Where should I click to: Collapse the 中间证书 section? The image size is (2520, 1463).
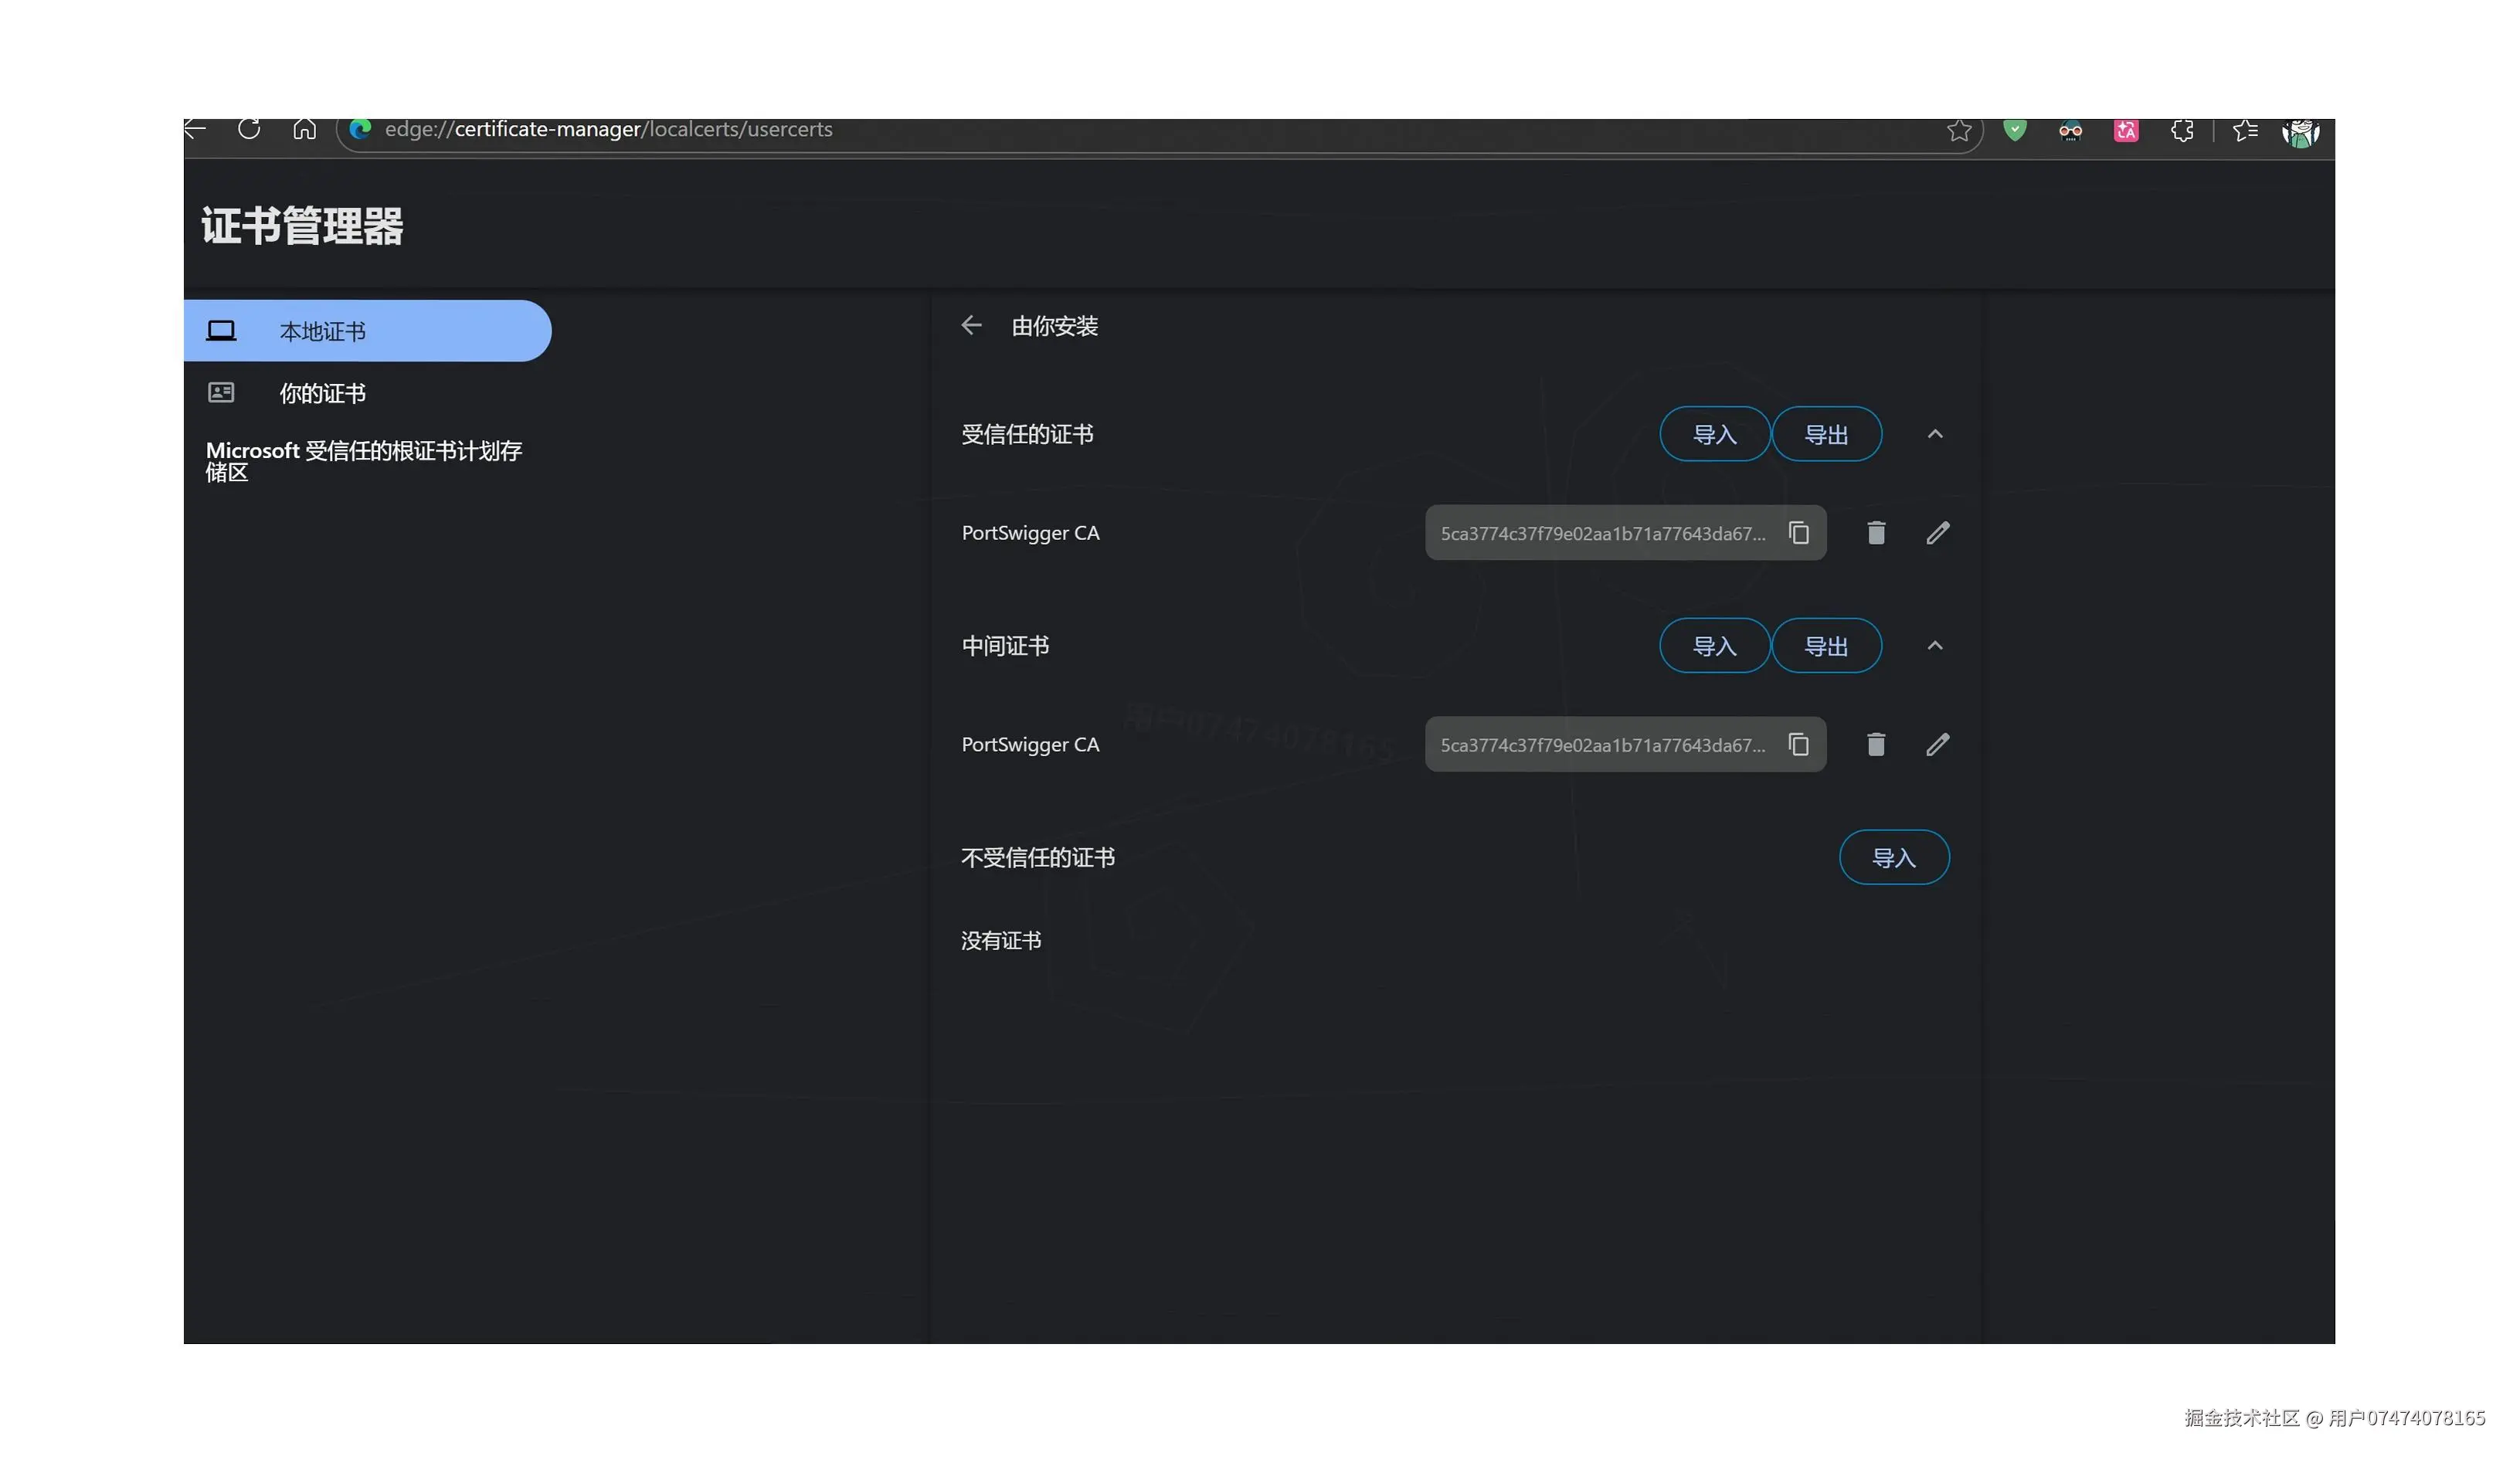click(1935, 645)
